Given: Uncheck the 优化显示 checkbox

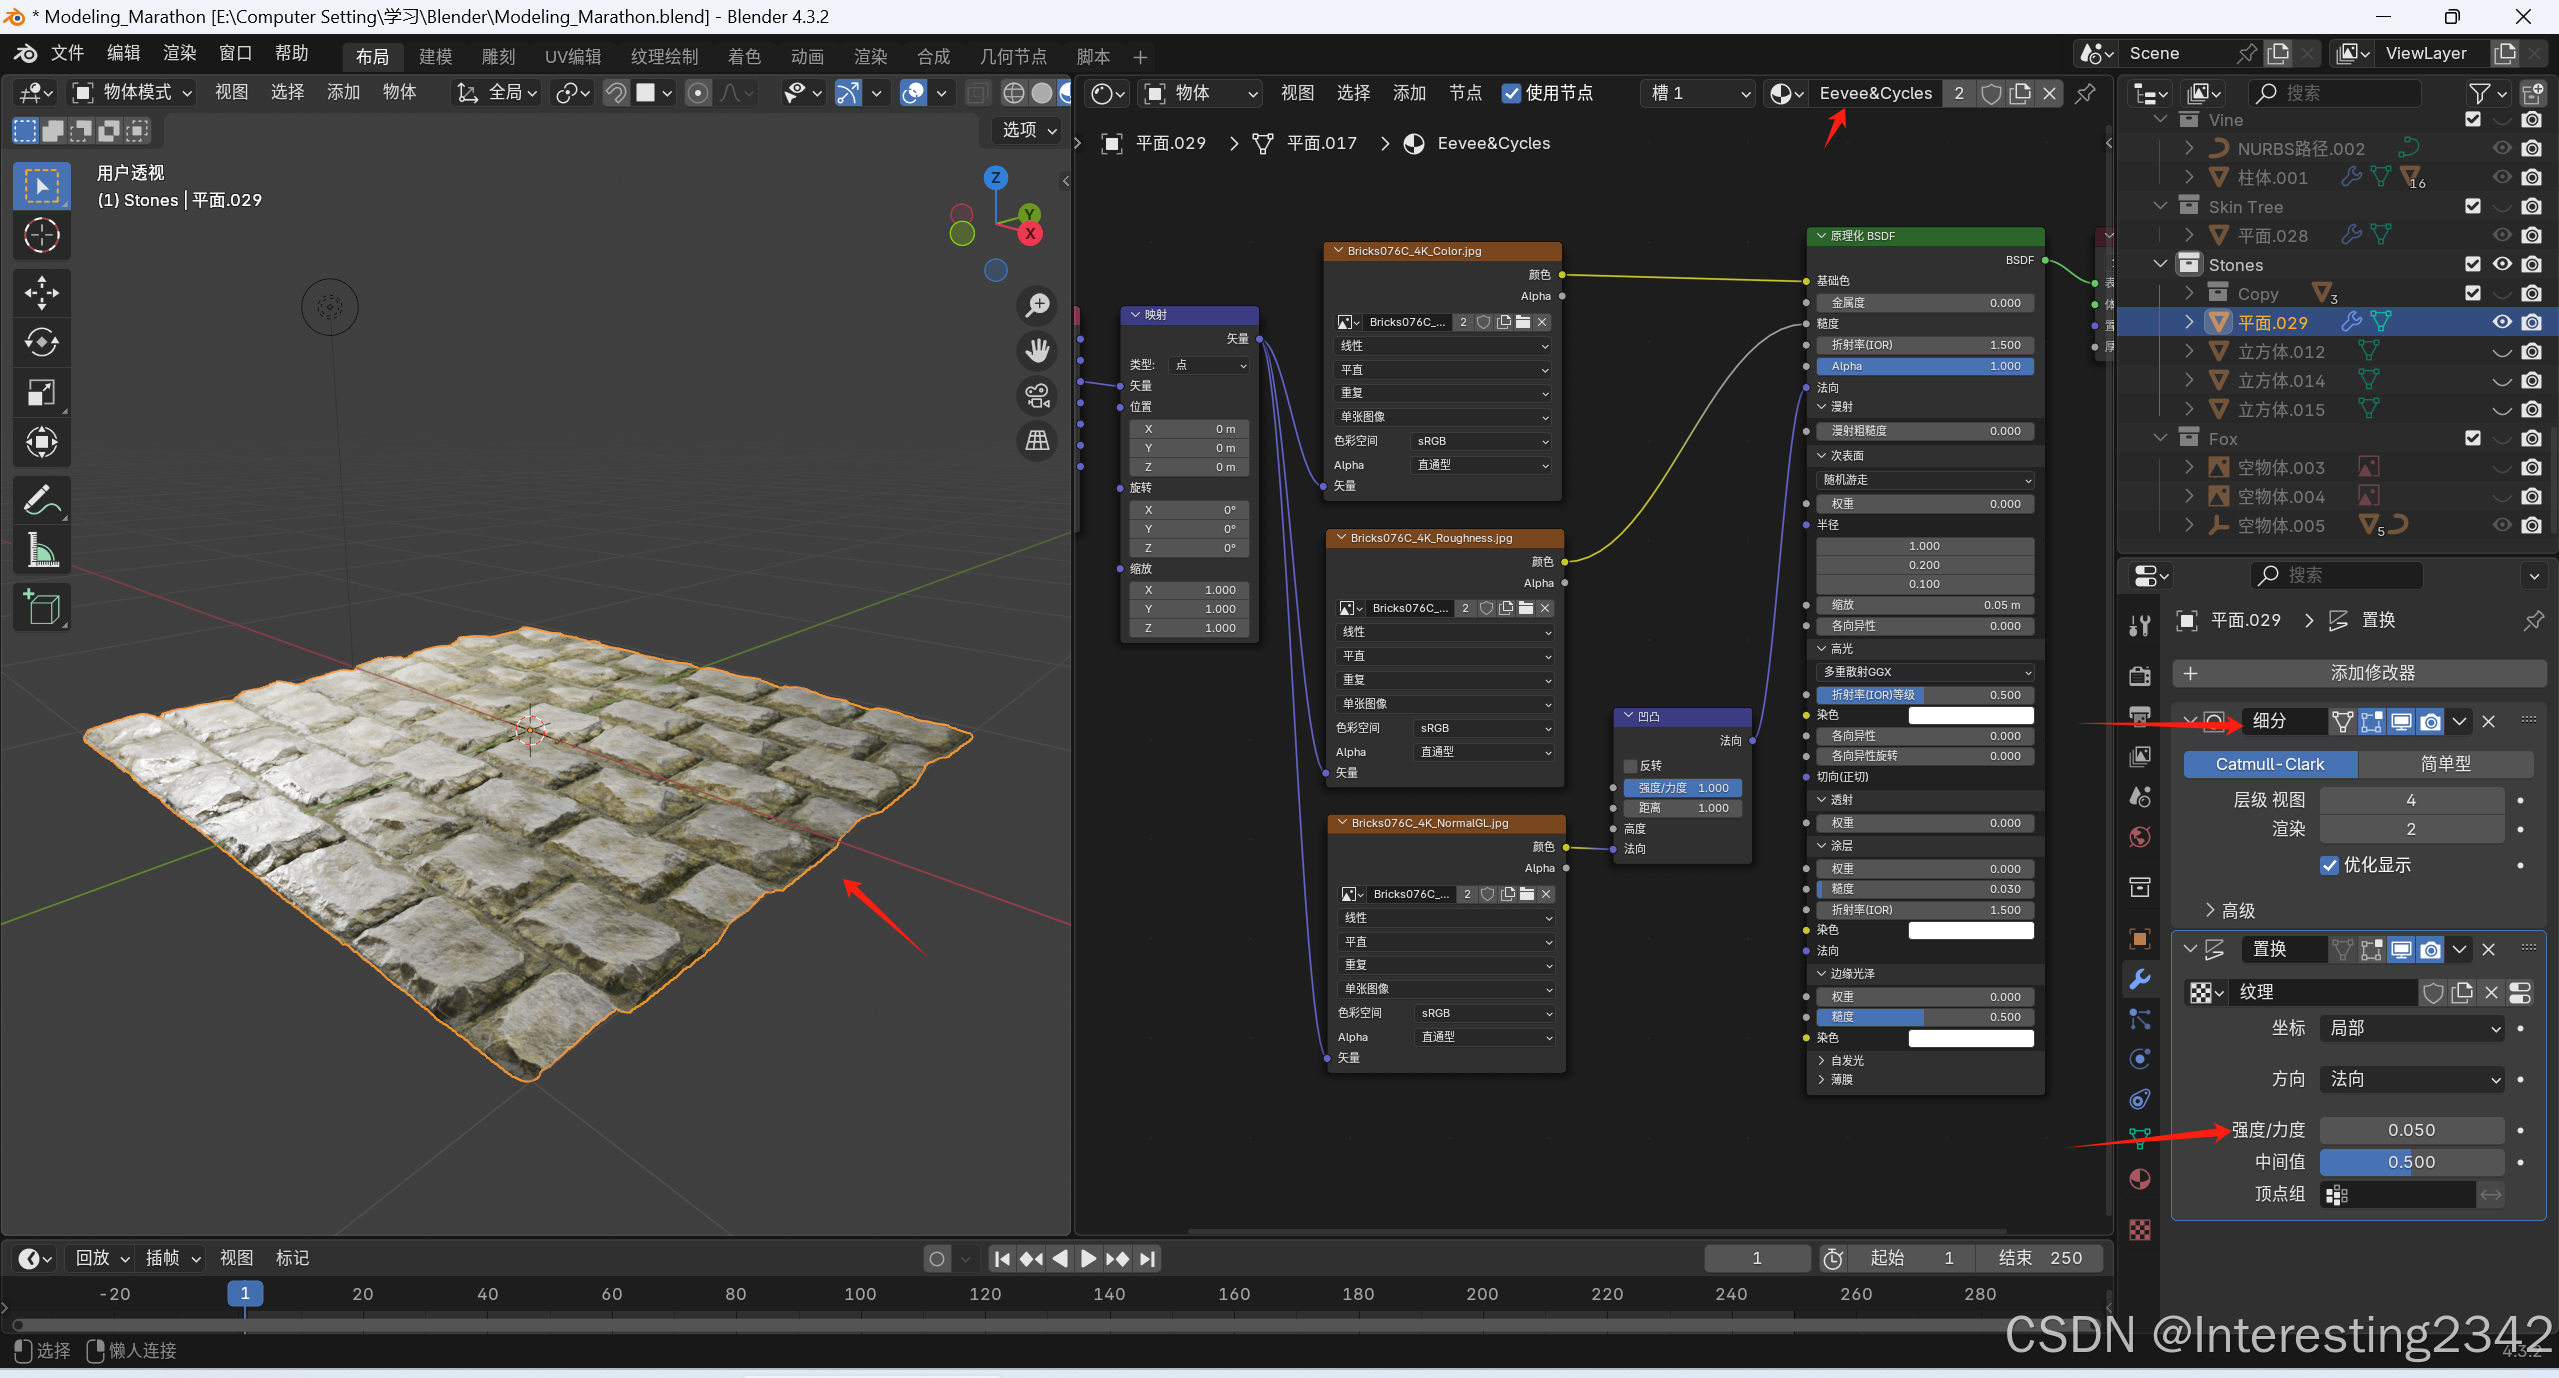Looking at the screenshot, I should coord(2329,865).
